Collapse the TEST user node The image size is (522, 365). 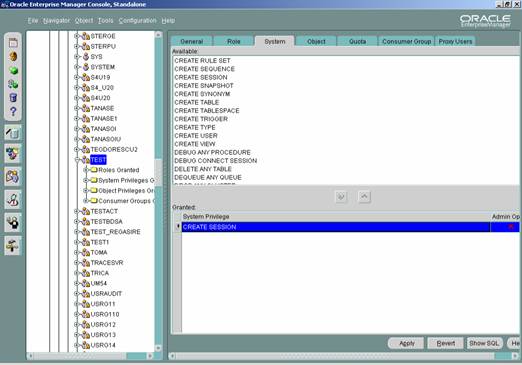[77, 160]
